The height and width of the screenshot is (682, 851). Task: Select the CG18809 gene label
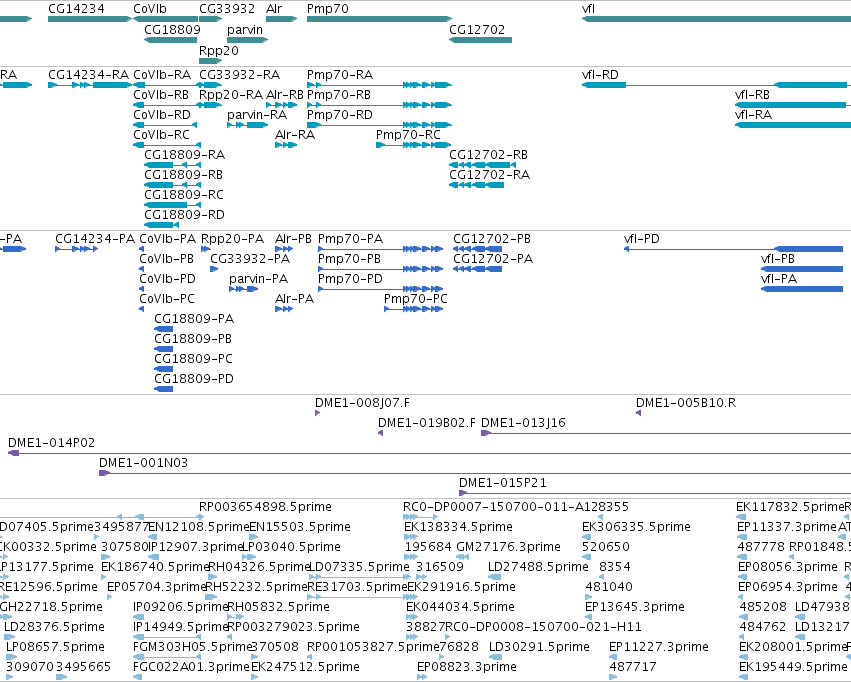coord(172,29)
